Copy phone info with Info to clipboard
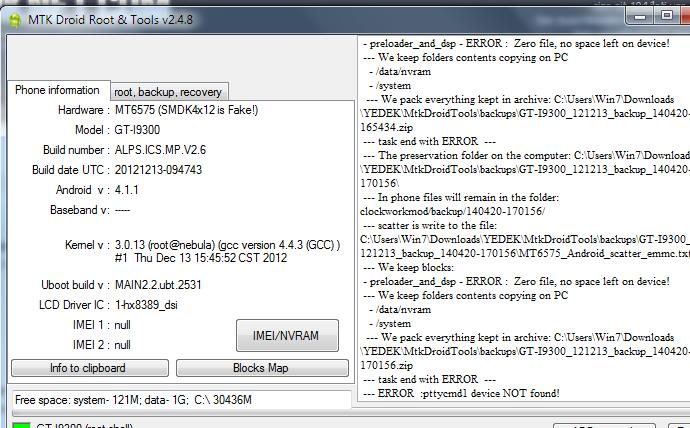 [90, 368]
